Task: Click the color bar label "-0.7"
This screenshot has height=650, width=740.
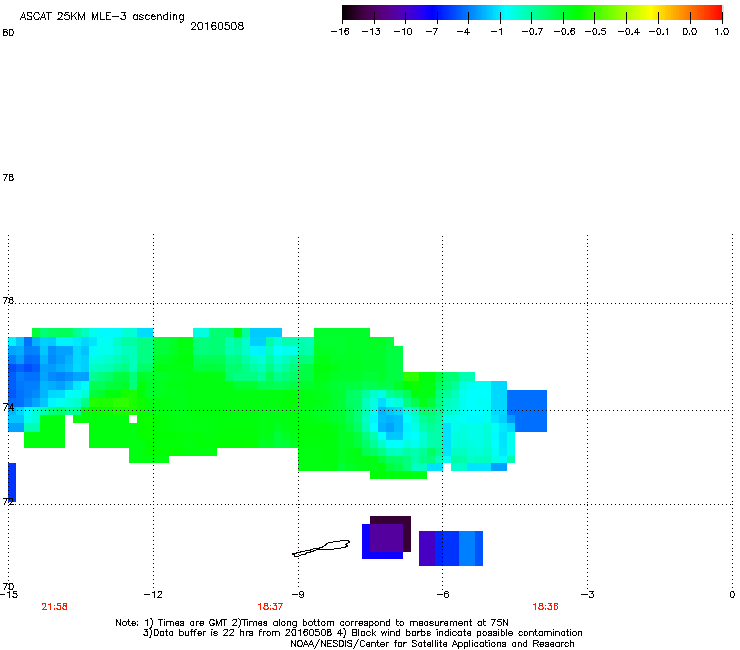Action: (532, 32)
